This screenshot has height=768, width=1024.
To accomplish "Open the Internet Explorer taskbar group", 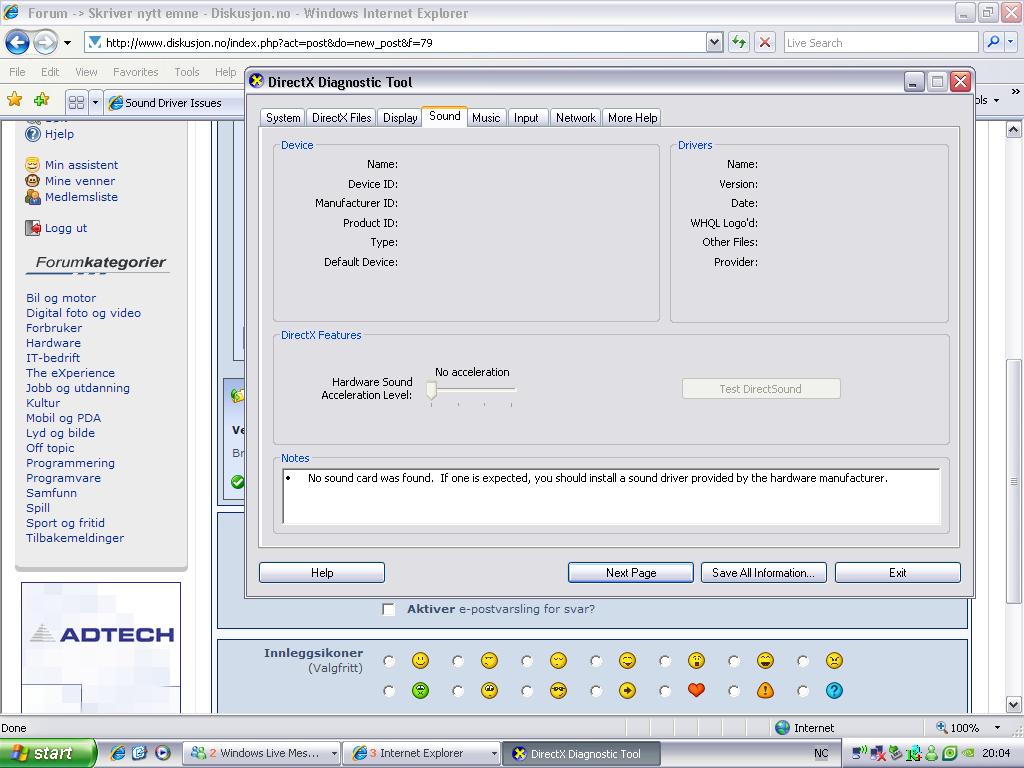I will point(422,753).
